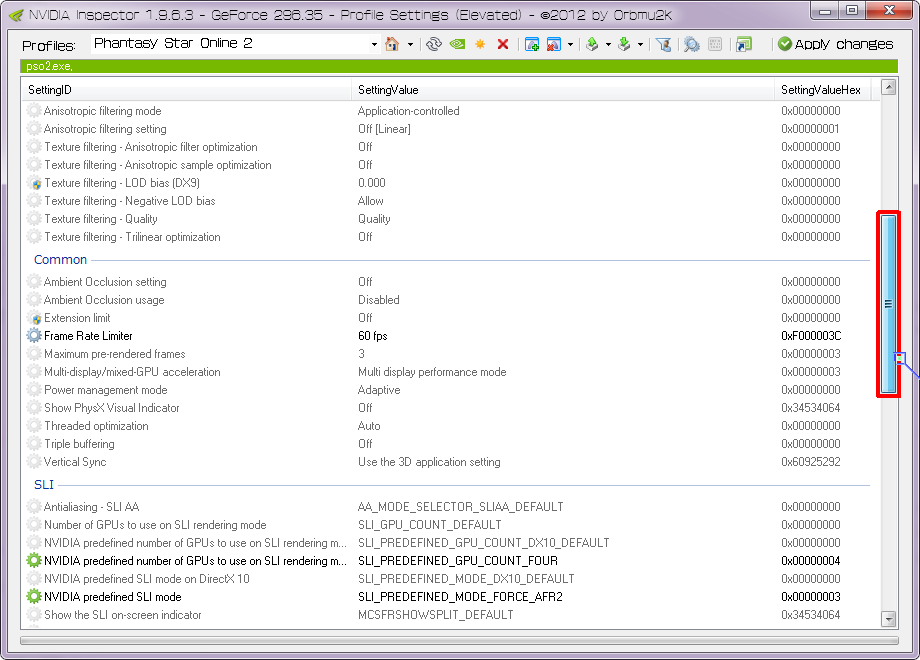This screenshot has width=920, height=660.
Task: Click the SettingValue column header
Action: coord(563,90)
